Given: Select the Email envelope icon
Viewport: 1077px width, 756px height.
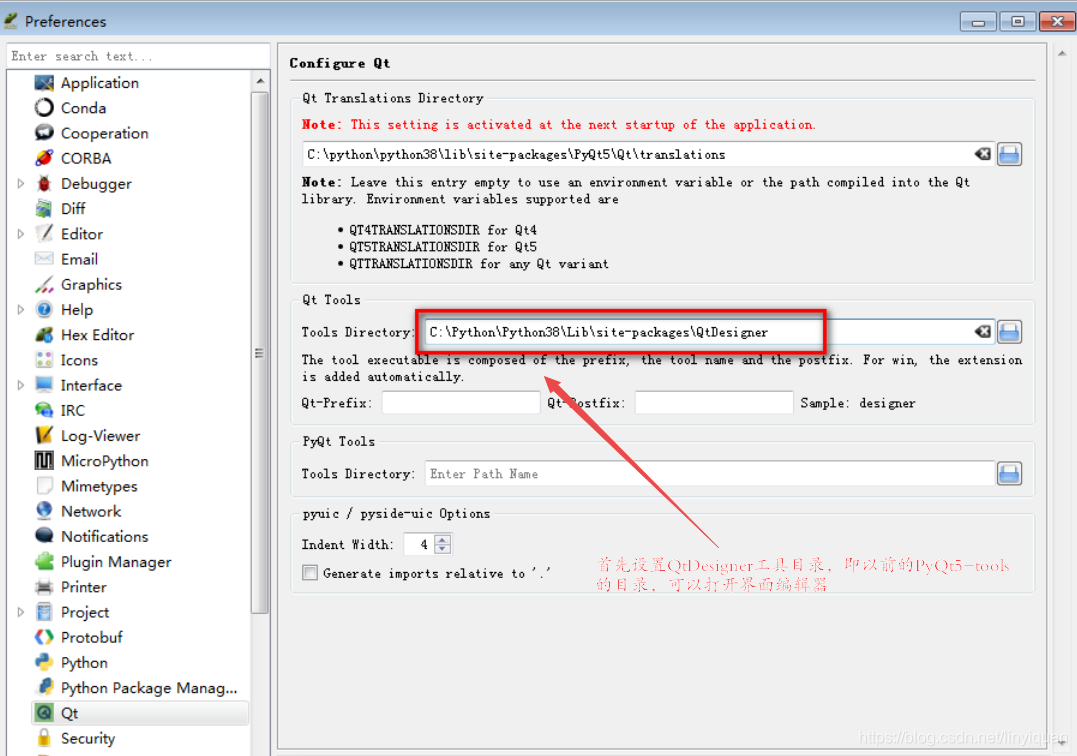Looking at the screenshot, I should coord(44,259).
